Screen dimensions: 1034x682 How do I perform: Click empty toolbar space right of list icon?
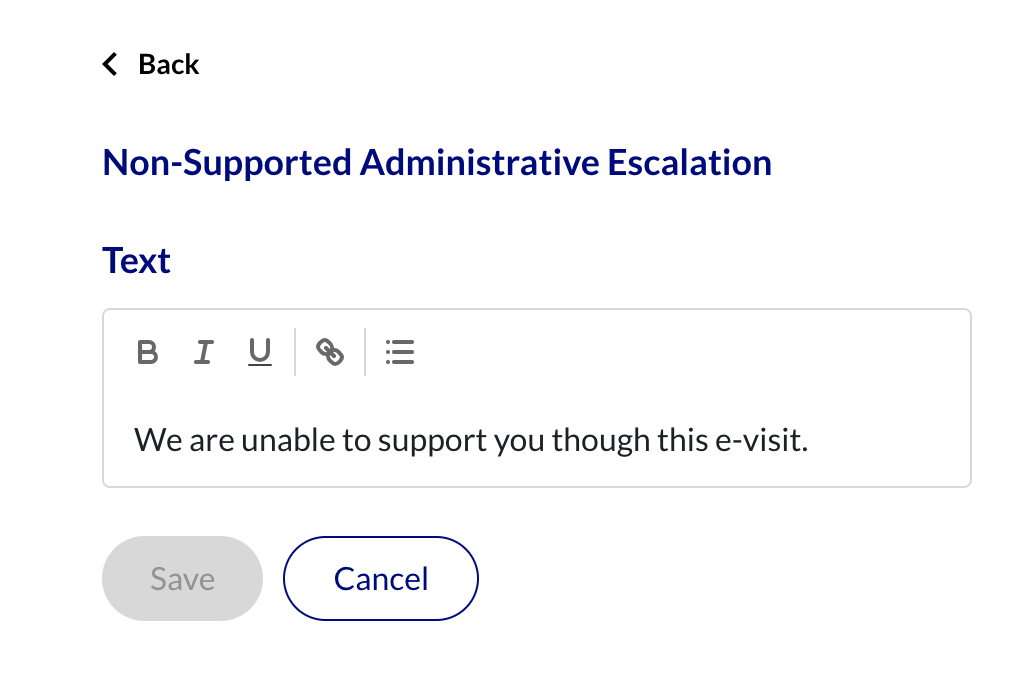[x=686, y=352]
